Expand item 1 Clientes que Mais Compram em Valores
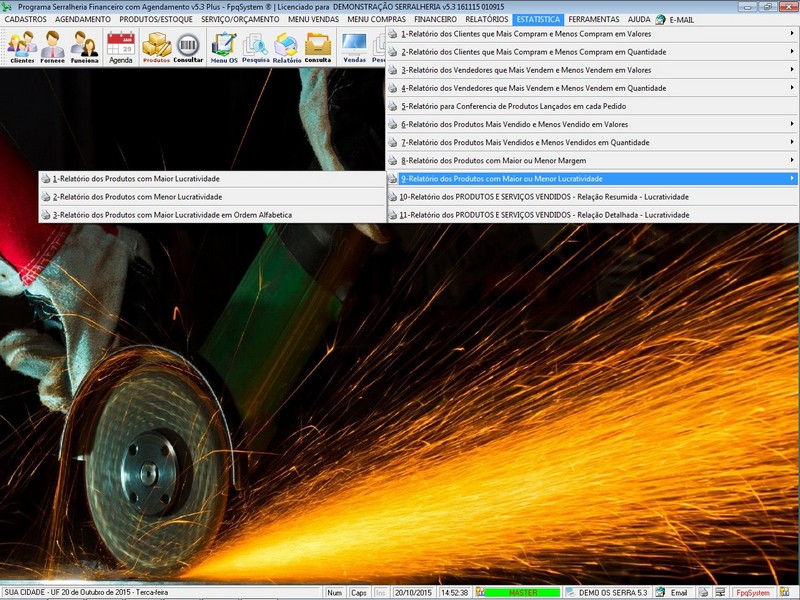800x600 pixels. click(x=525, y=34)
